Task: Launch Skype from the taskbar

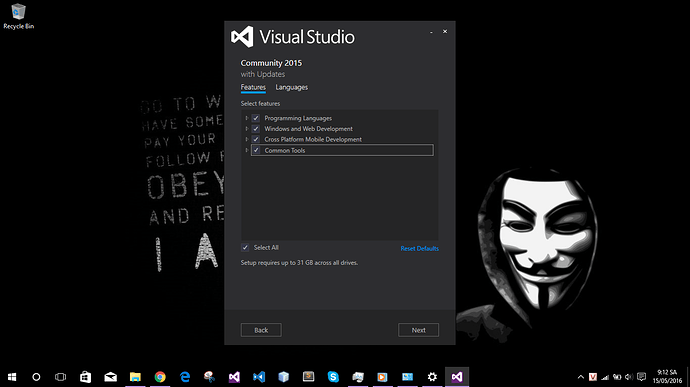Action: [x=333, y=377]
